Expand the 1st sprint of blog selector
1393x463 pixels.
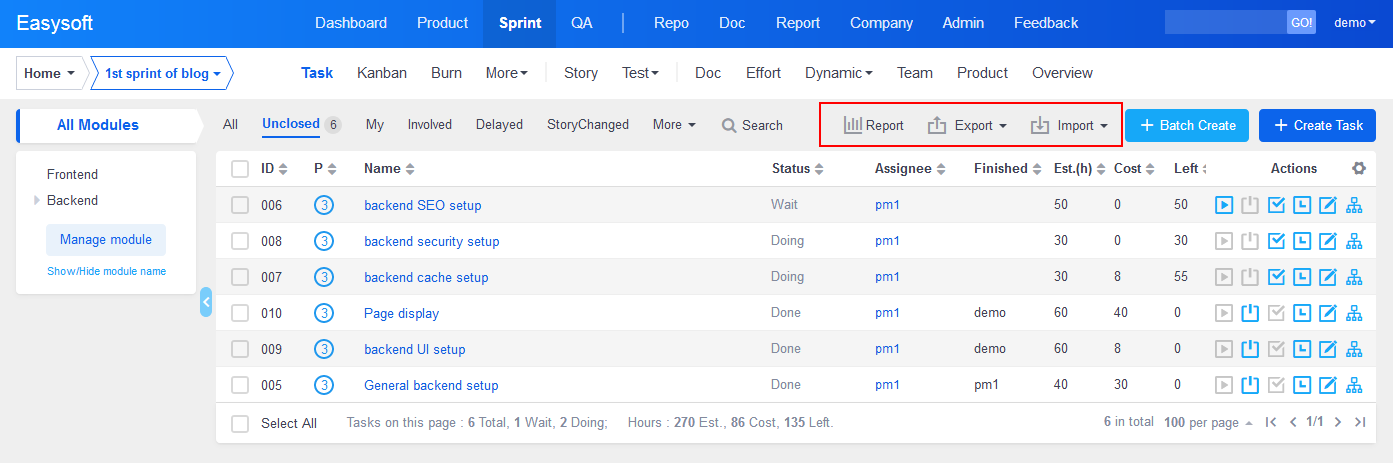pyautogui.click(x=162, y=73)
